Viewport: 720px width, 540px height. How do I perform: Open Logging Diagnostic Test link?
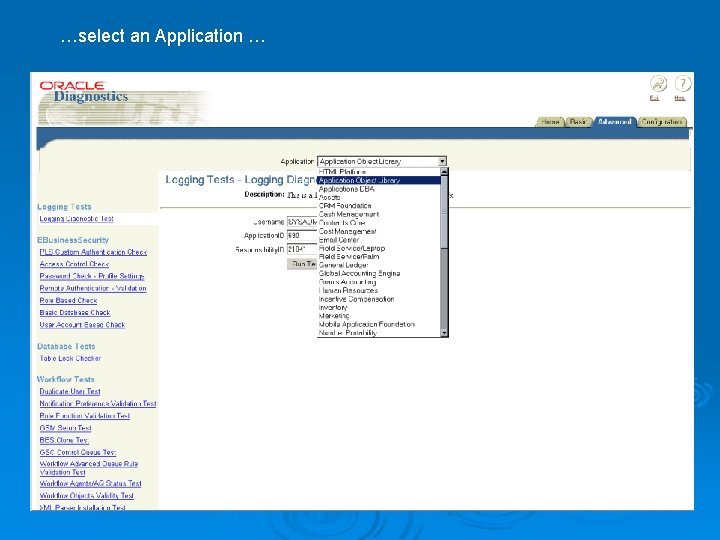pyautogui.click(x=76, y=219)
